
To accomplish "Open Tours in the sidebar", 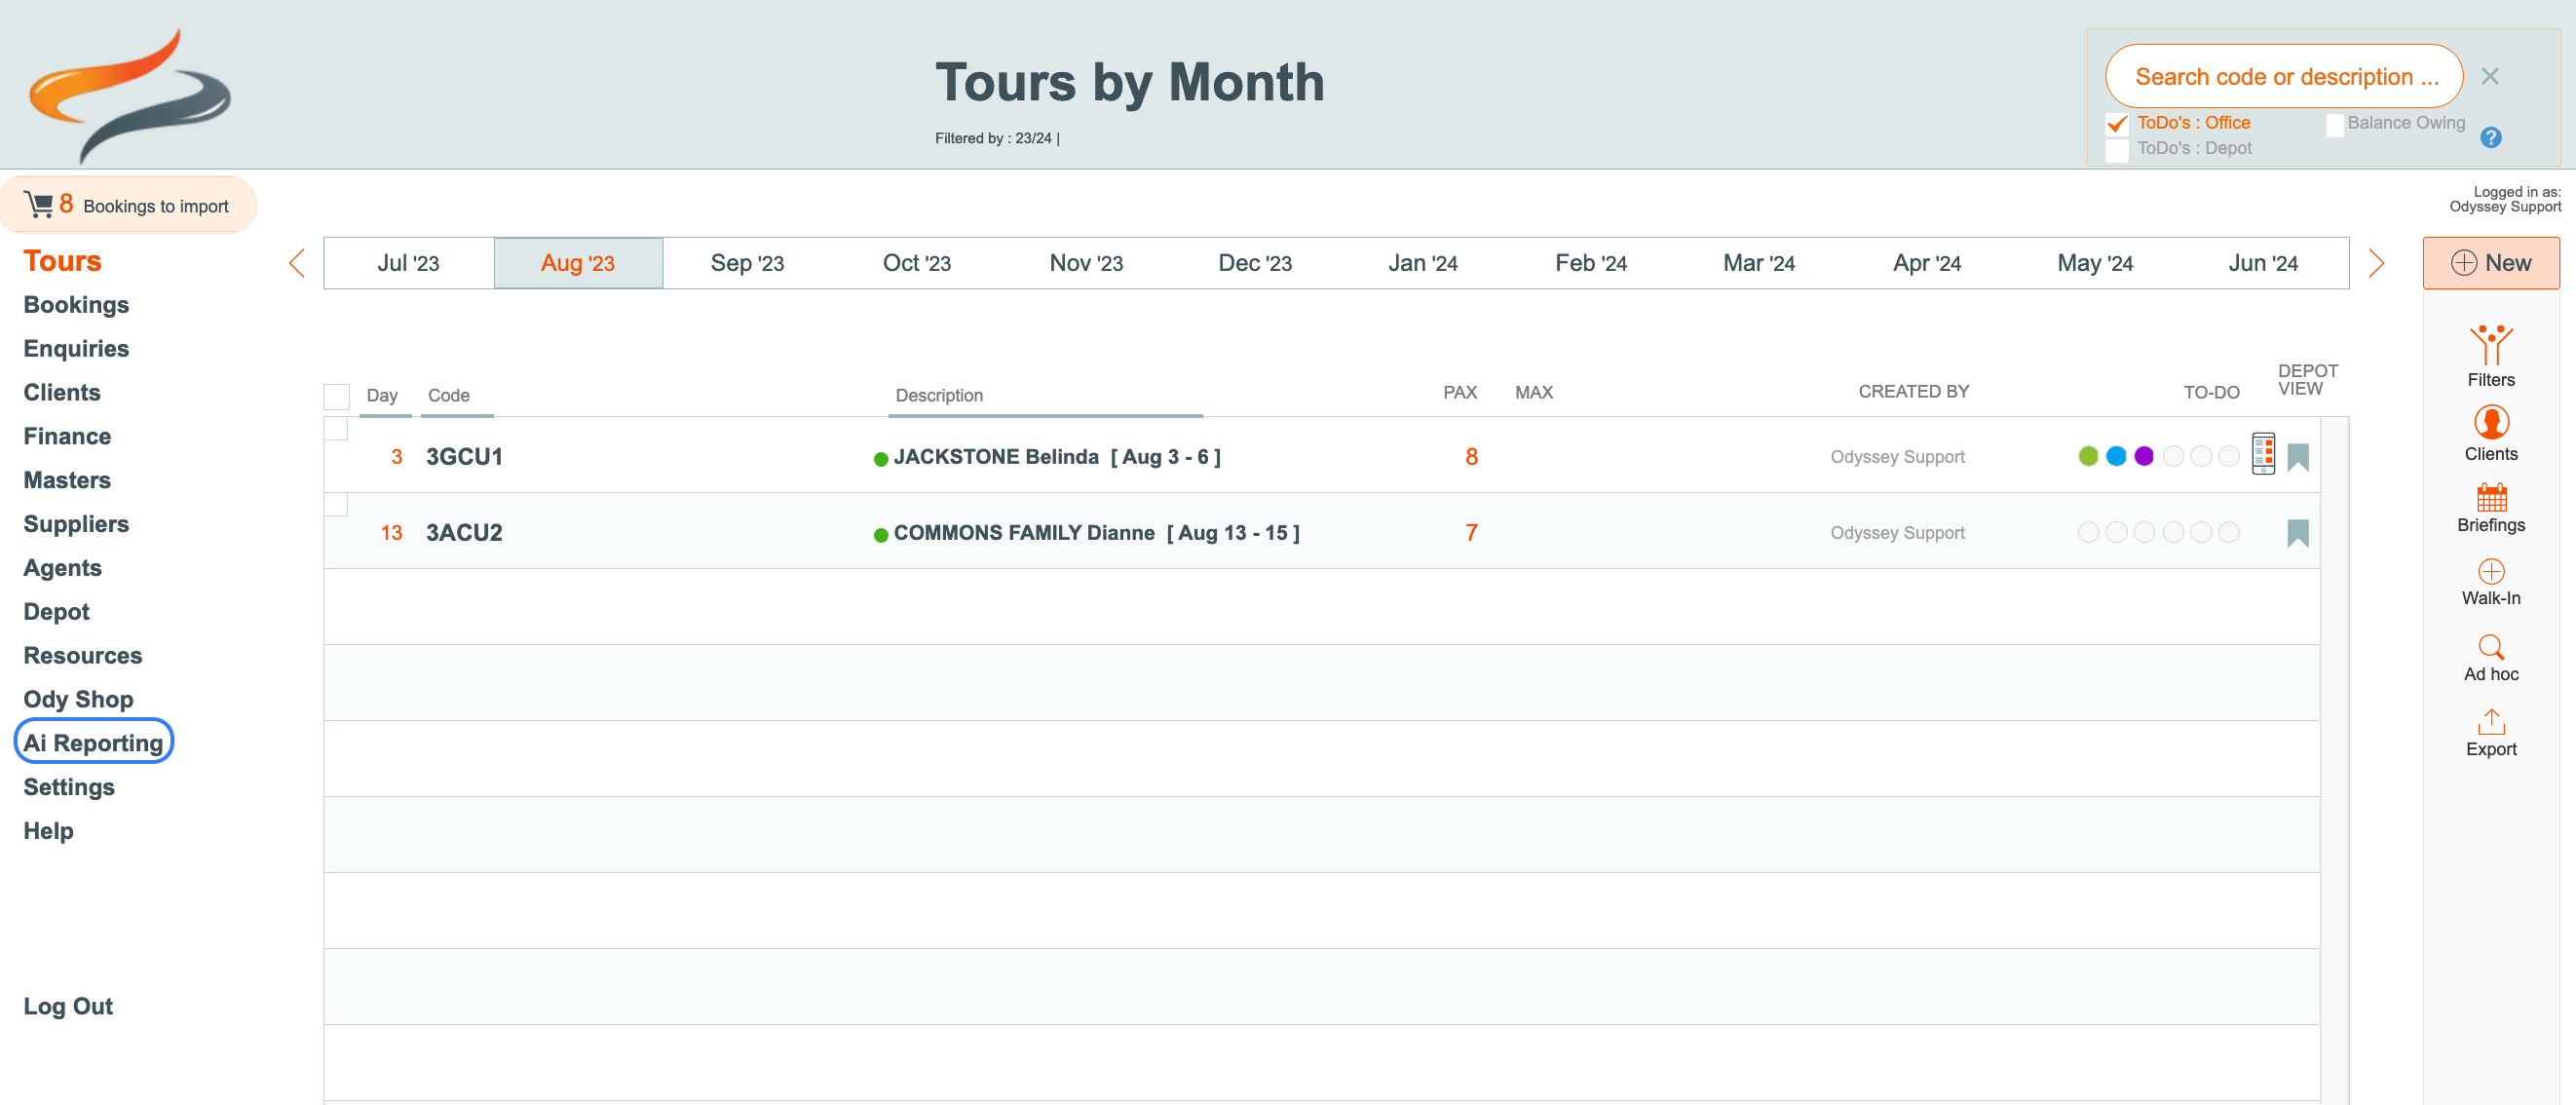I will point(62,261).
